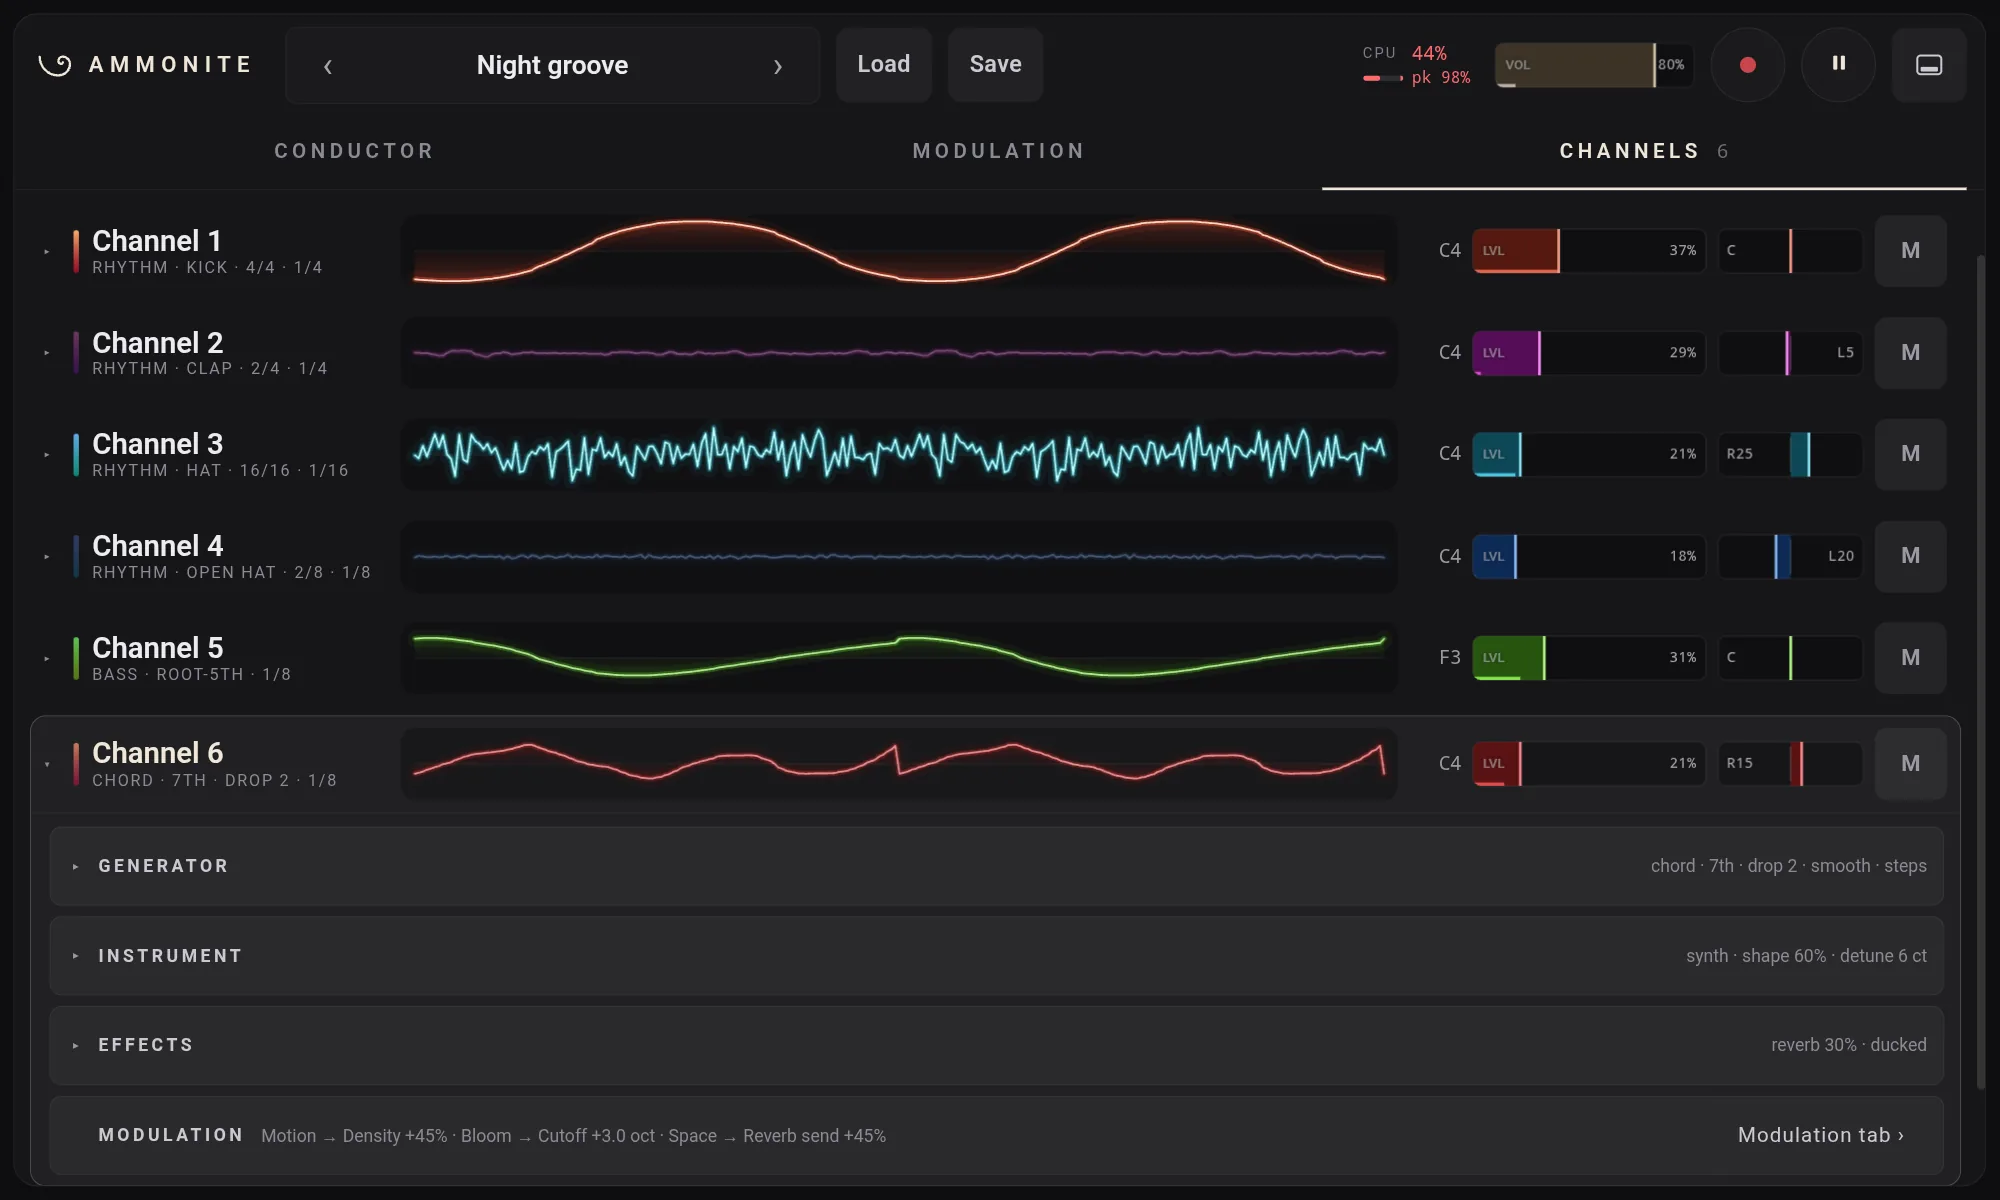
Task: Click 'reverb 30% · ducked' summary
Action: [x=1849, y=1045]
